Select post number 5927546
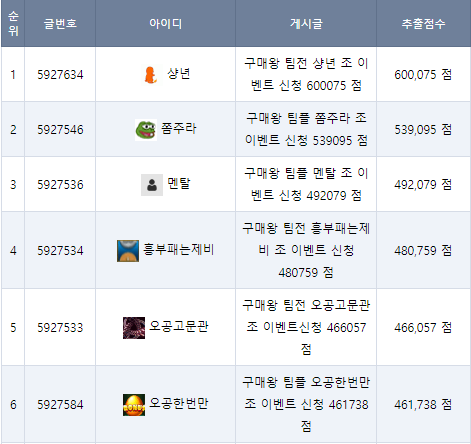This screenshot has width=471, height=444. [60, 130]
